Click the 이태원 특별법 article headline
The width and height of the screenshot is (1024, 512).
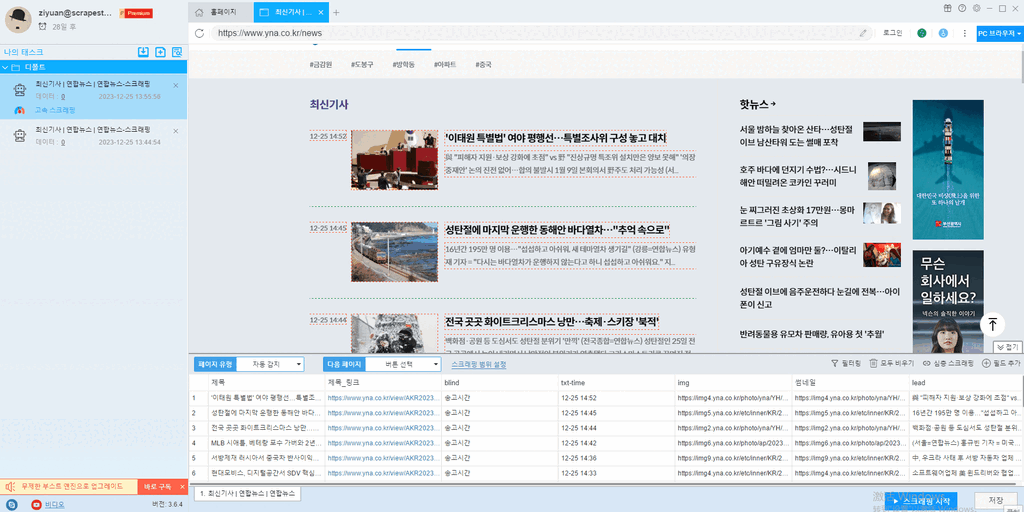[x=555, y=138]
